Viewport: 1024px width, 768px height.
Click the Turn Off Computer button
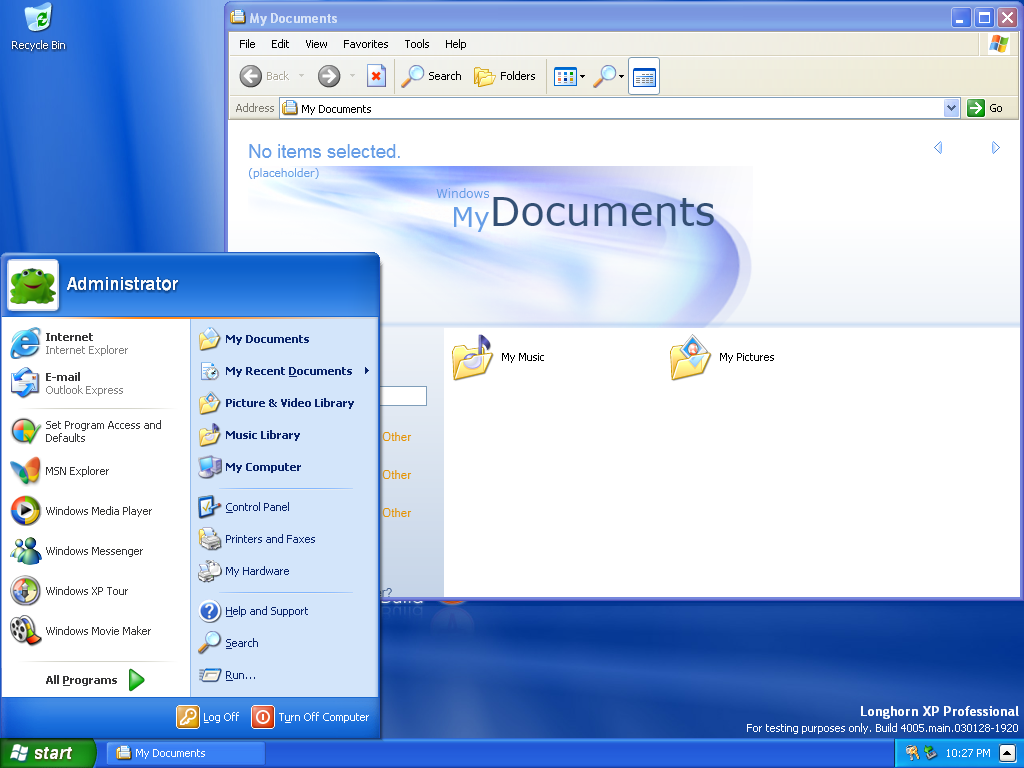(311, 717)
